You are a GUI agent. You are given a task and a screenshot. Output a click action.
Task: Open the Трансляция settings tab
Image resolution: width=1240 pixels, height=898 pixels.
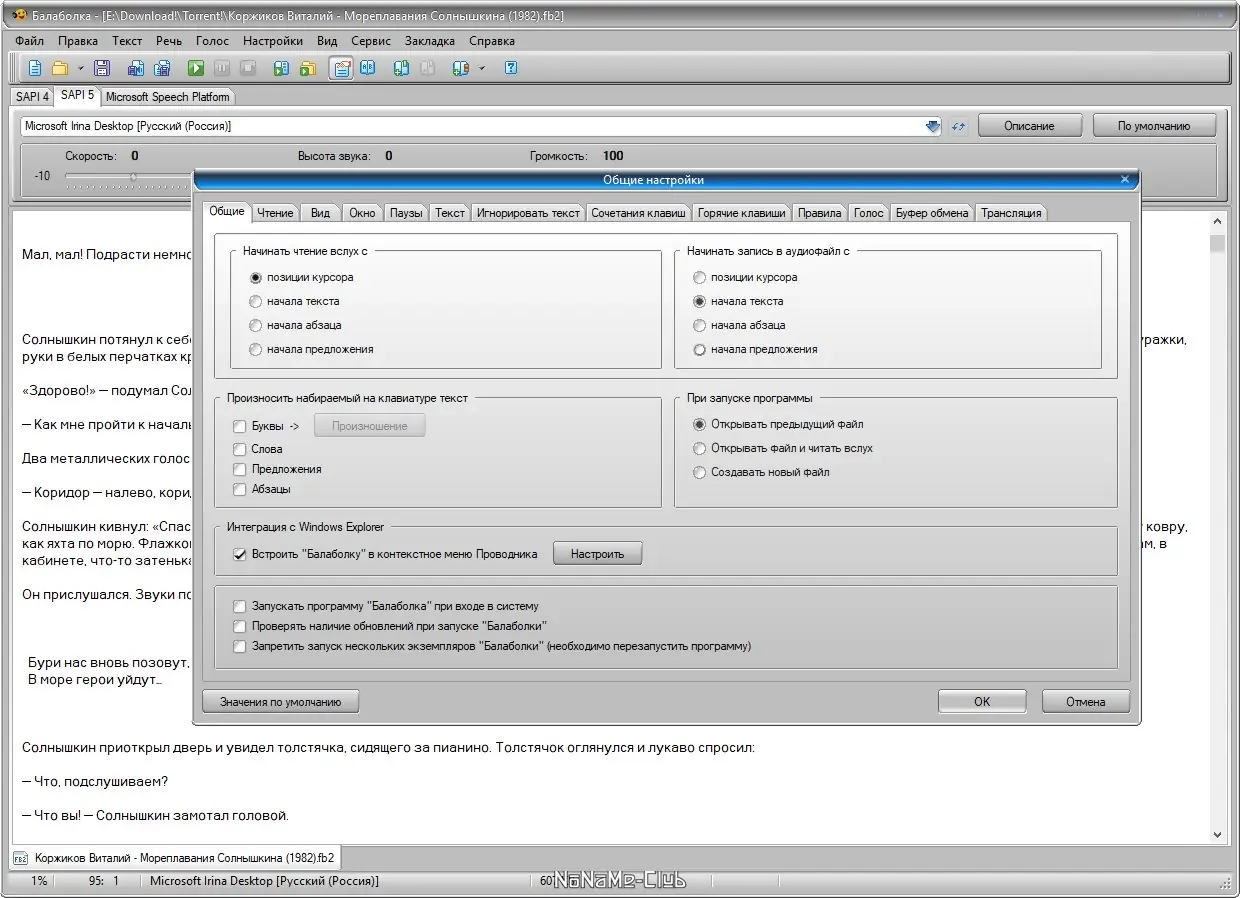pyautogui.click(x=1011, y=213)
